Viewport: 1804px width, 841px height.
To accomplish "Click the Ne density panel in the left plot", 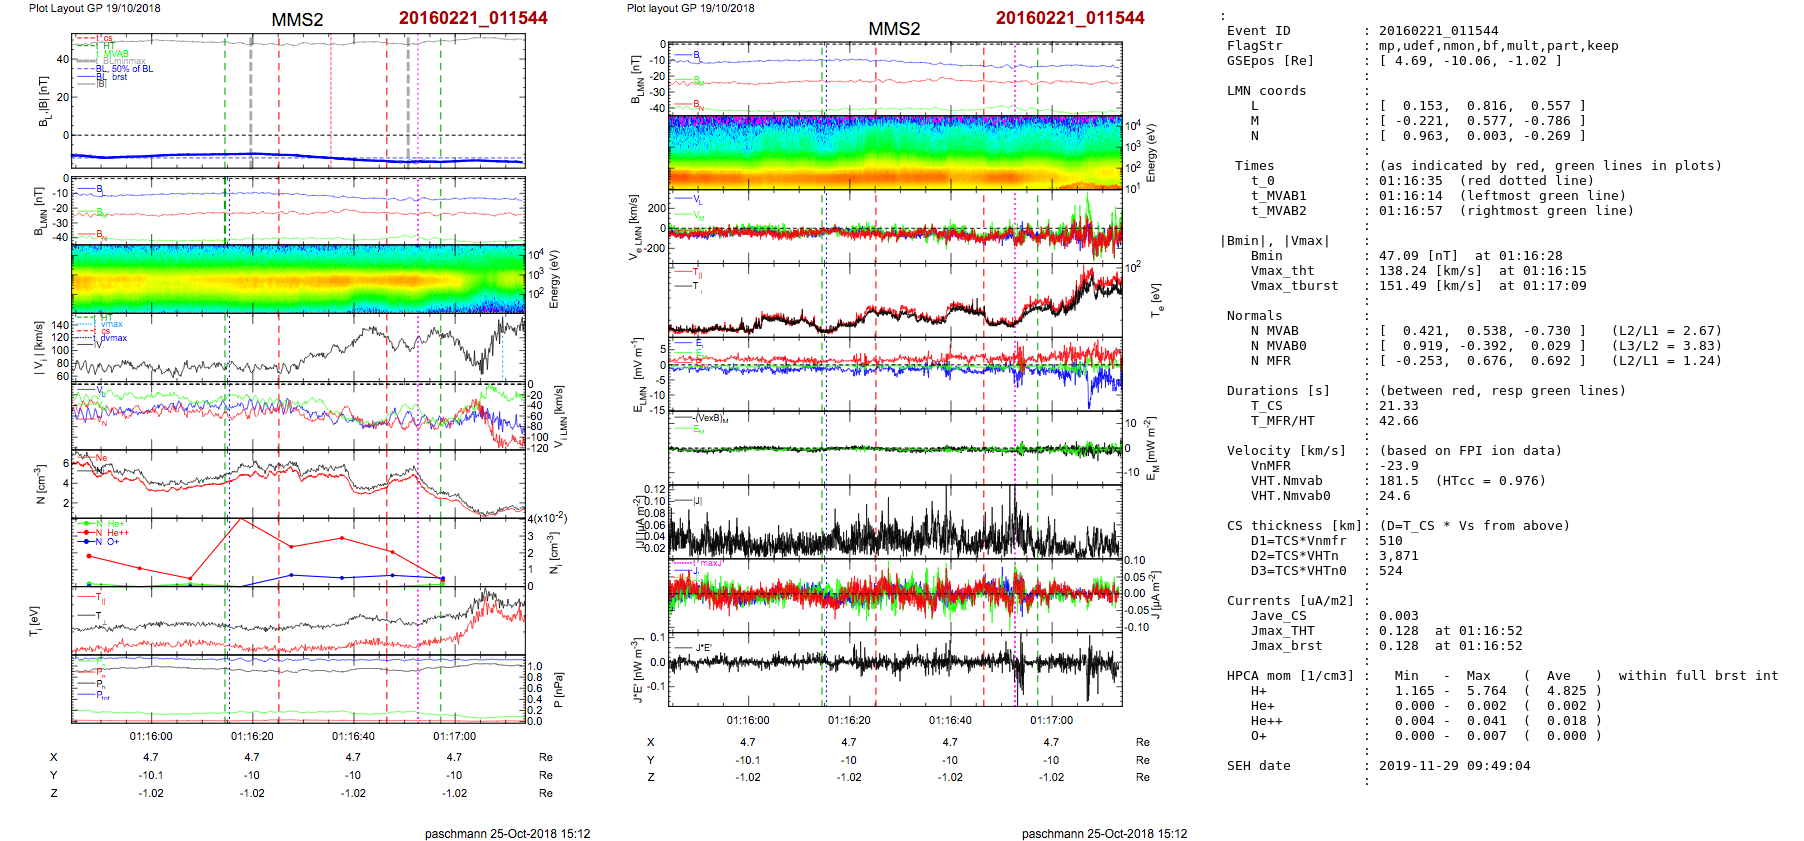I will (298, 484).
